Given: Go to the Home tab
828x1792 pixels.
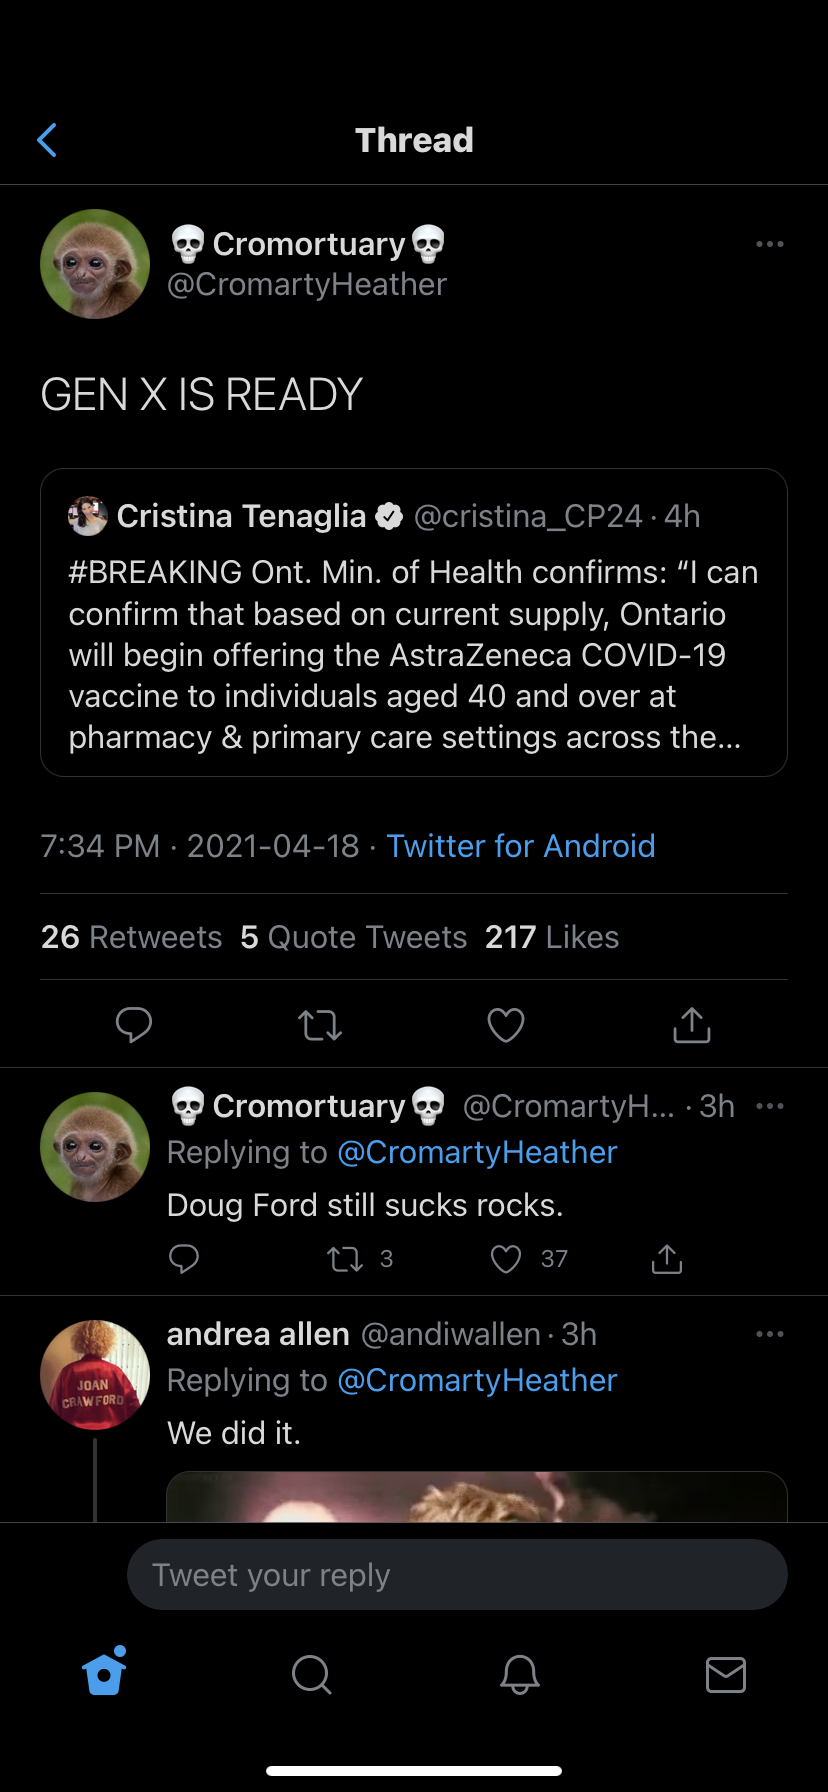Looking at the screenshot, I should [x=104, y=1673].
